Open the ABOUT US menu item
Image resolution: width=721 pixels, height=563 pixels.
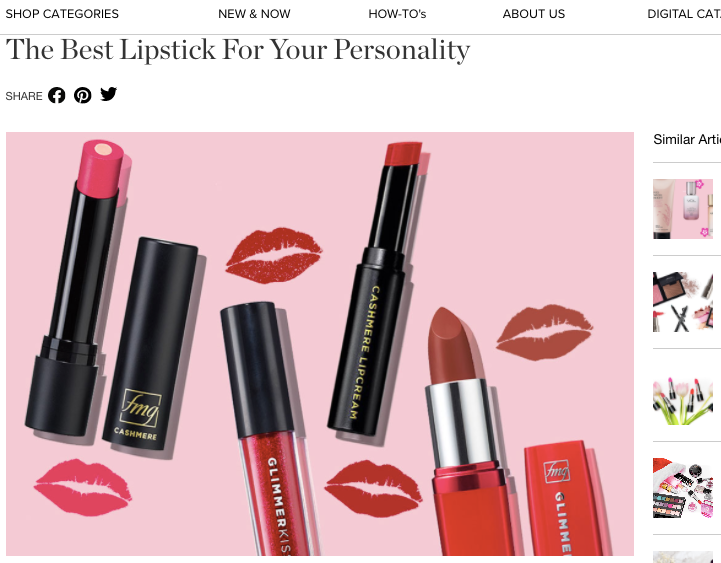(x=534, y=14)
